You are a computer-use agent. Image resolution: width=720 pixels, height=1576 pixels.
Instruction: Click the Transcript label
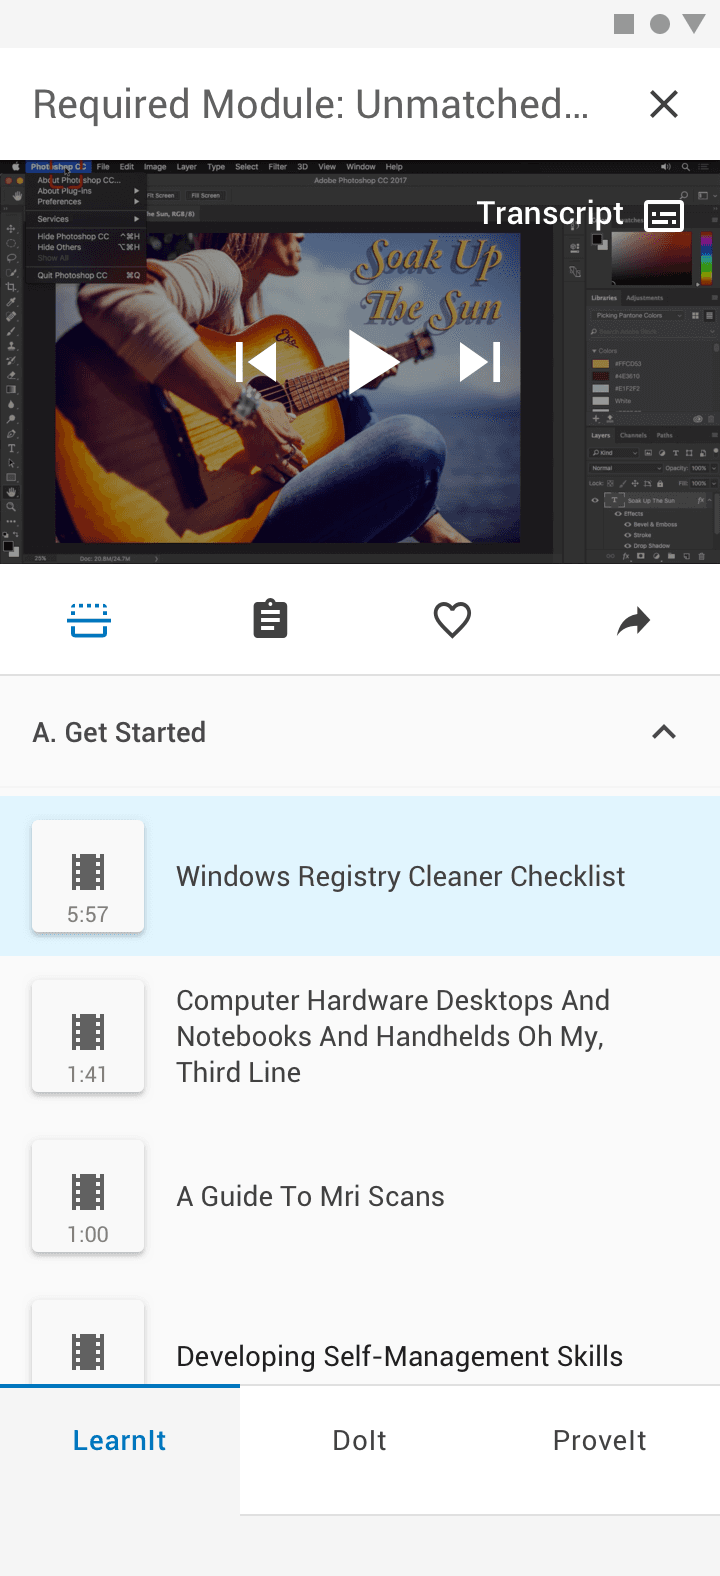(x=550, y=213)
